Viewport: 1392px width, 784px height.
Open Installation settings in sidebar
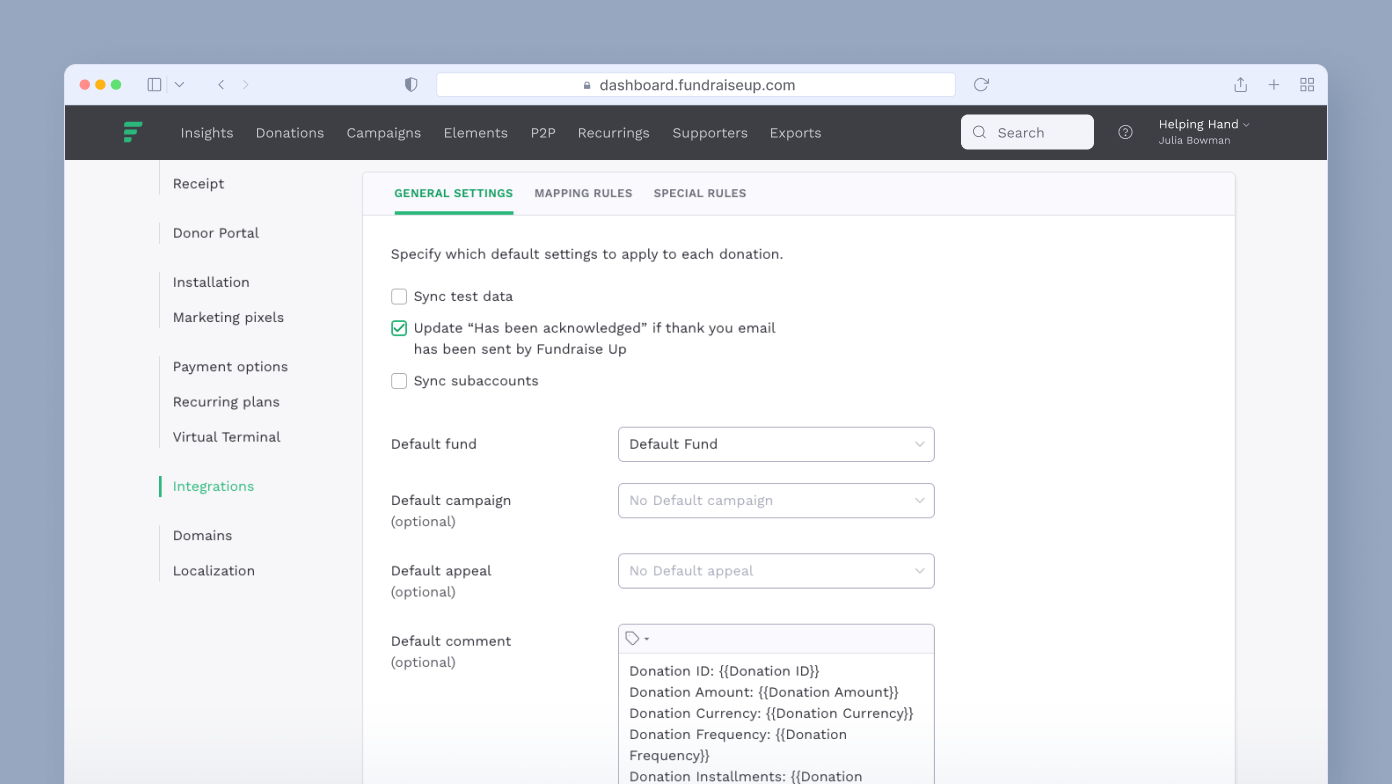coord(211,282)
